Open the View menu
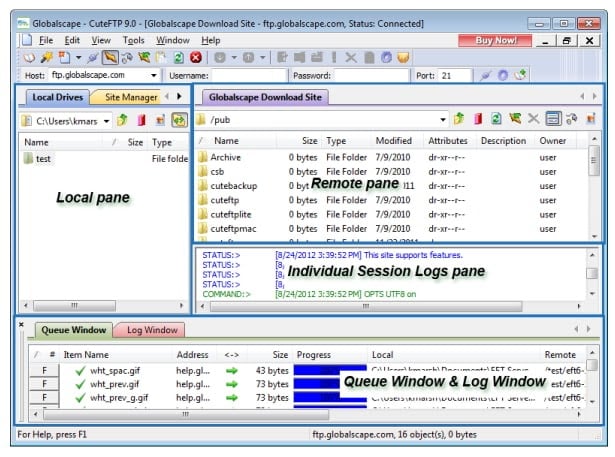This screenshot has width=615, height=457. click(x=101, y=40)
